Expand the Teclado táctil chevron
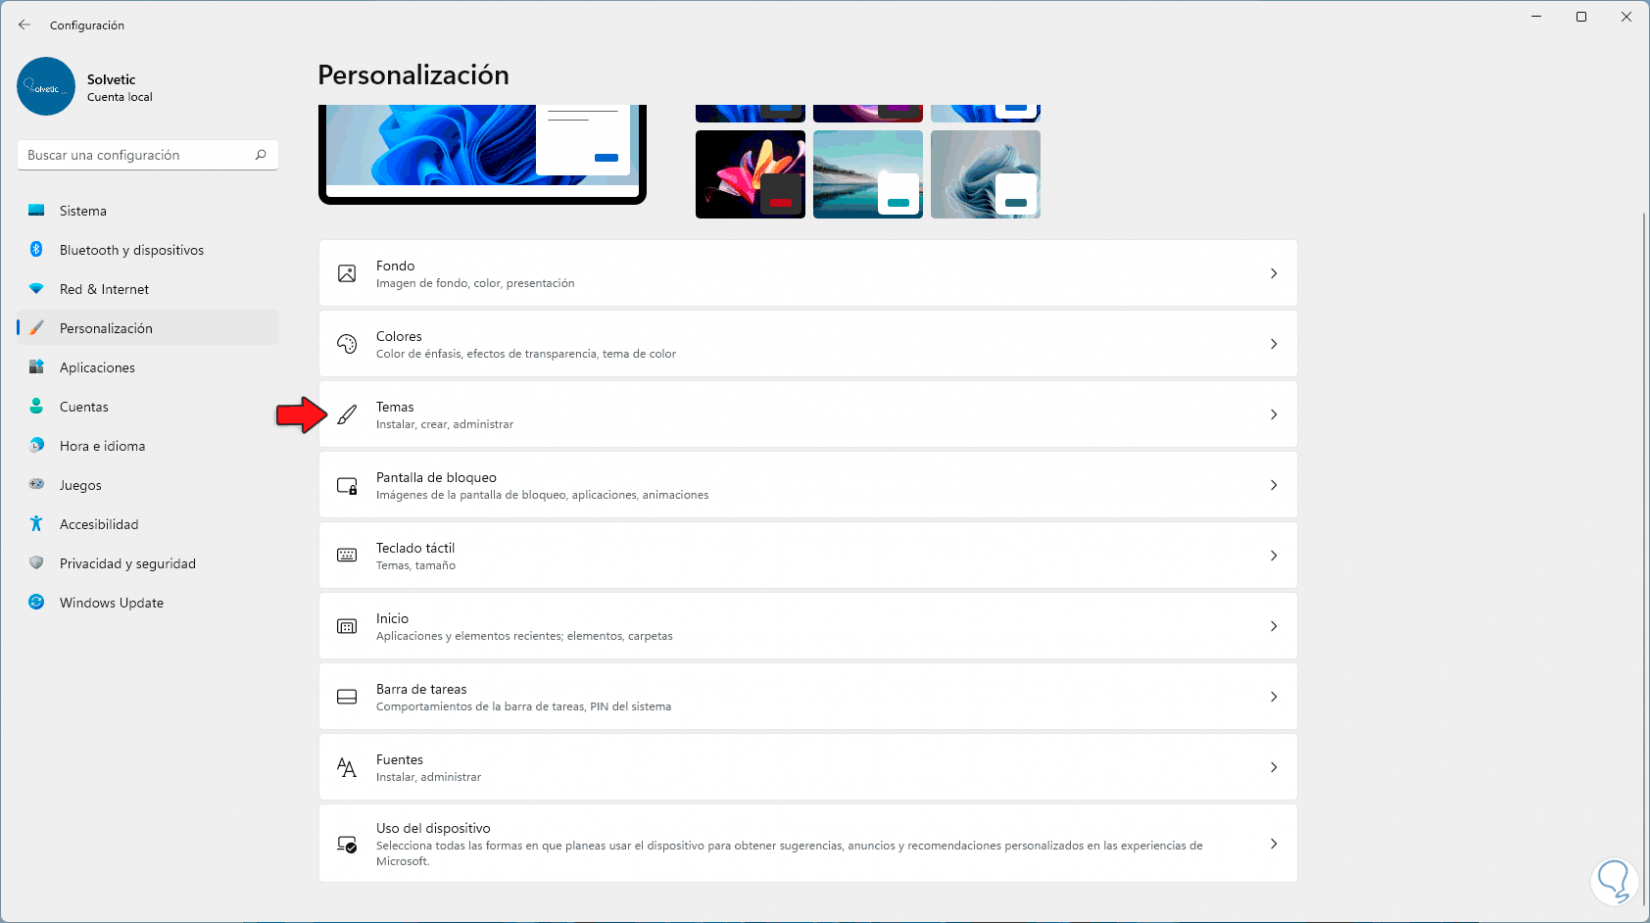Image resolution: width=1650 pixels, height=923 pixels. (x=1273, y=556)
